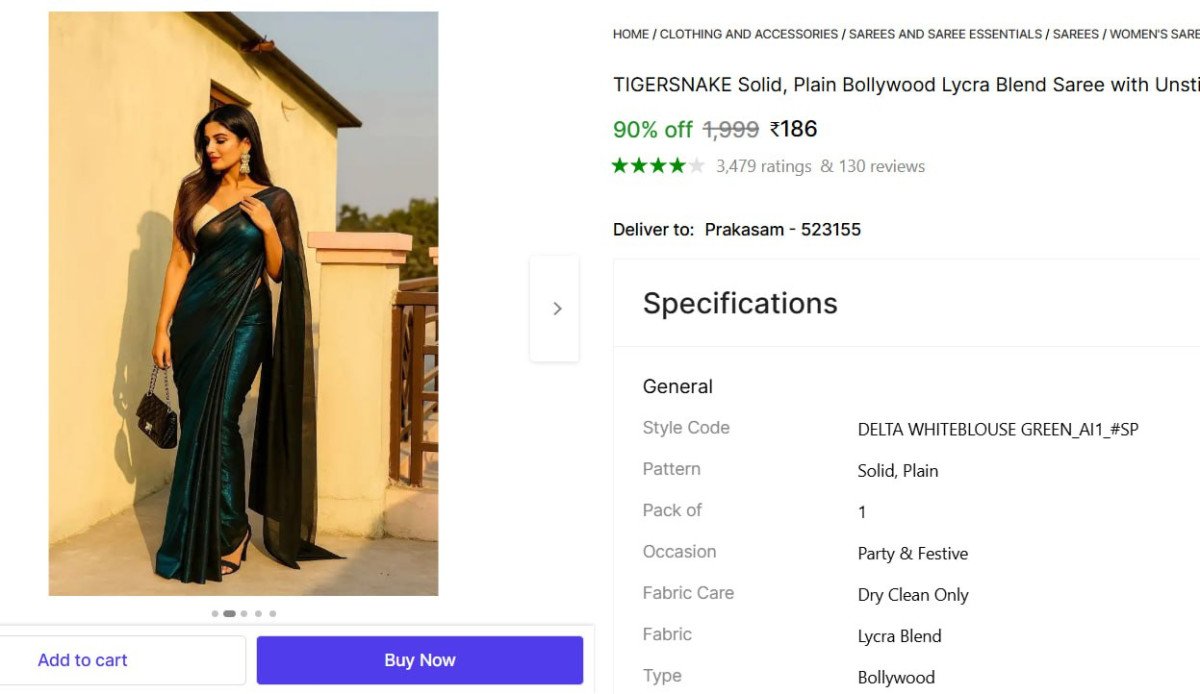This screenshot has width=1200, height=694.
Task: Click the next image arrow
Action: pyautogui.click(x=555, y=309)
